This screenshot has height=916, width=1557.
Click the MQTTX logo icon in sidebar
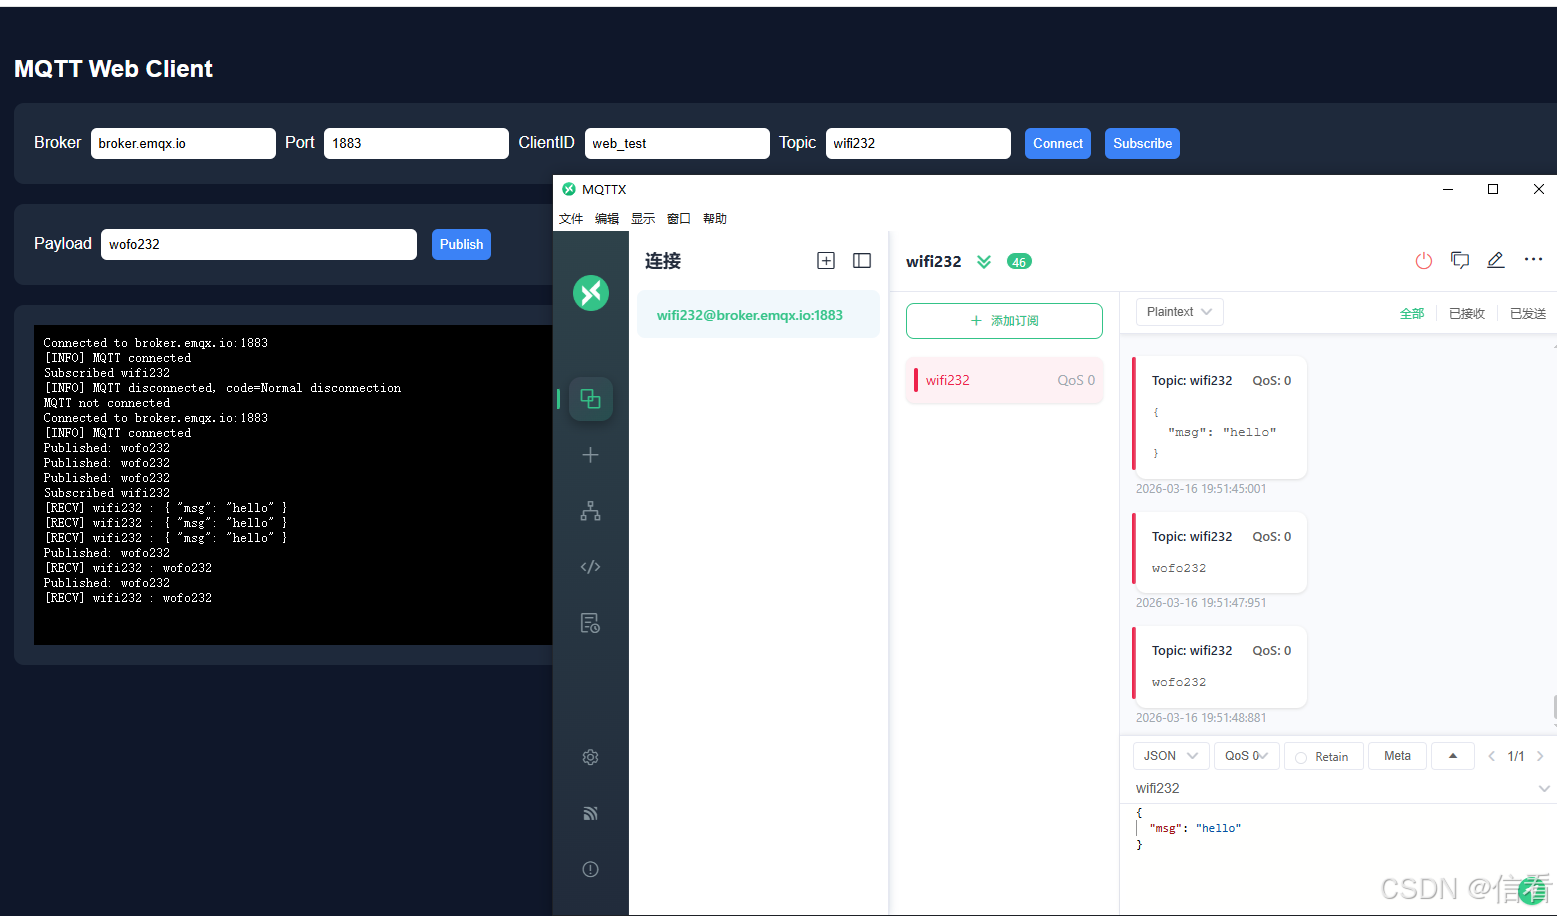591,293
